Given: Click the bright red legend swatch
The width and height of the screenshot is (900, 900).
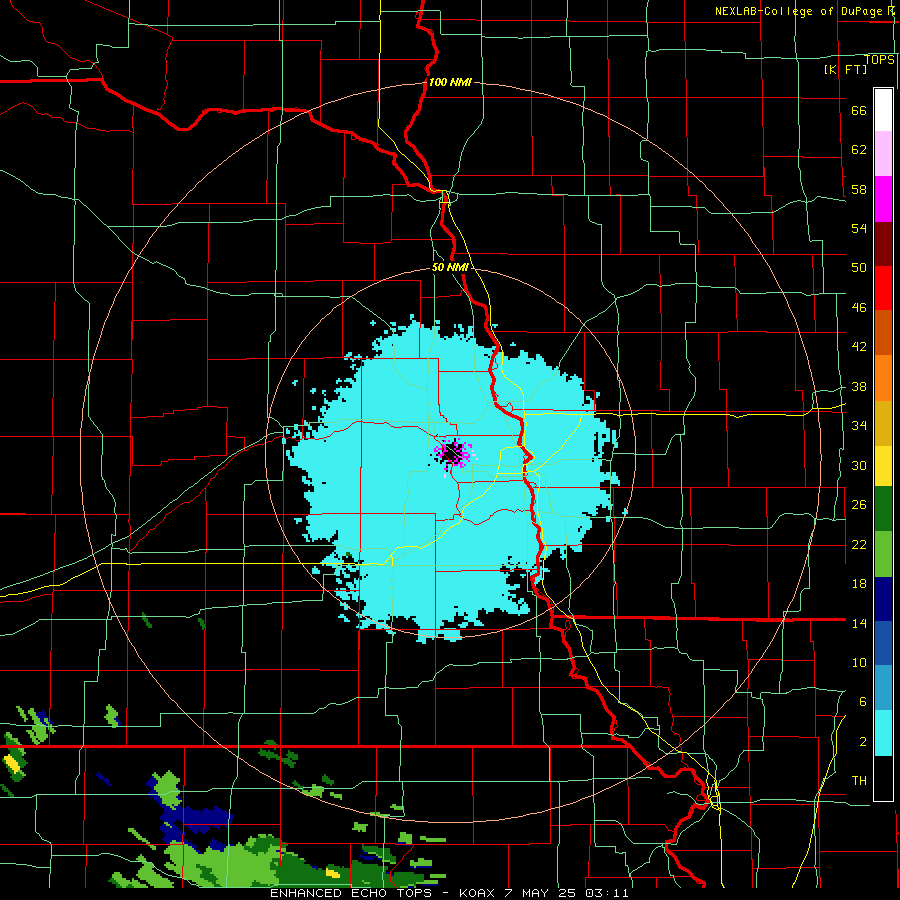Looking at the screenshot, I should pos(883,288).
